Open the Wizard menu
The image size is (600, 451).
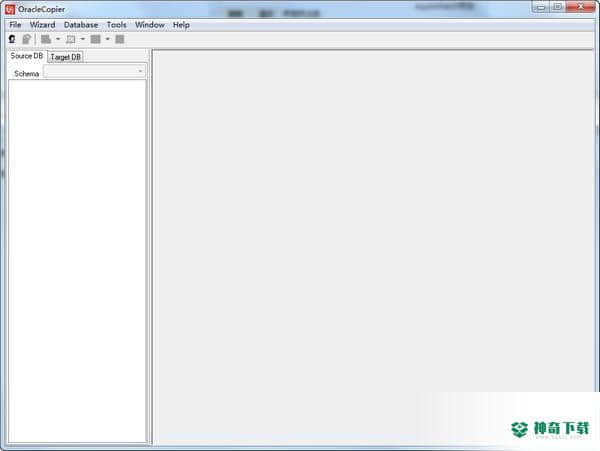(x=42, y=25)
